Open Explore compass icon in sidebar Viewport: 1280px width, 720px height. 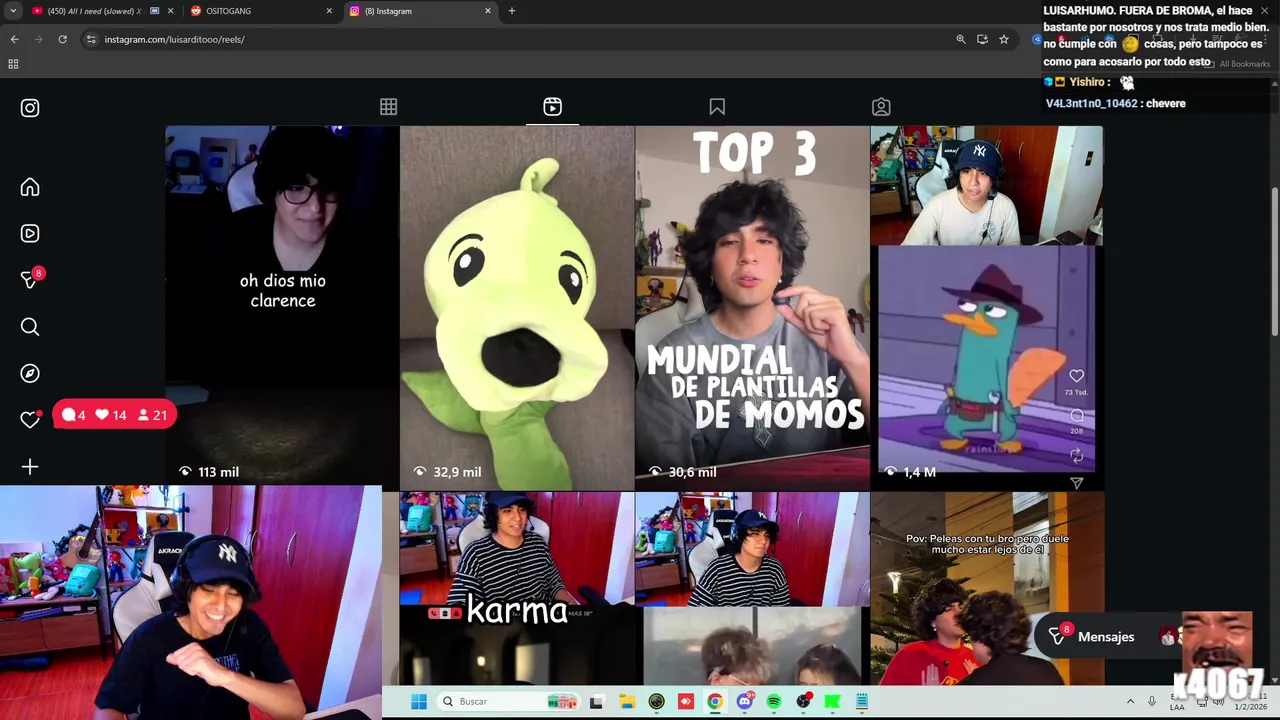(x=30, y=373)
